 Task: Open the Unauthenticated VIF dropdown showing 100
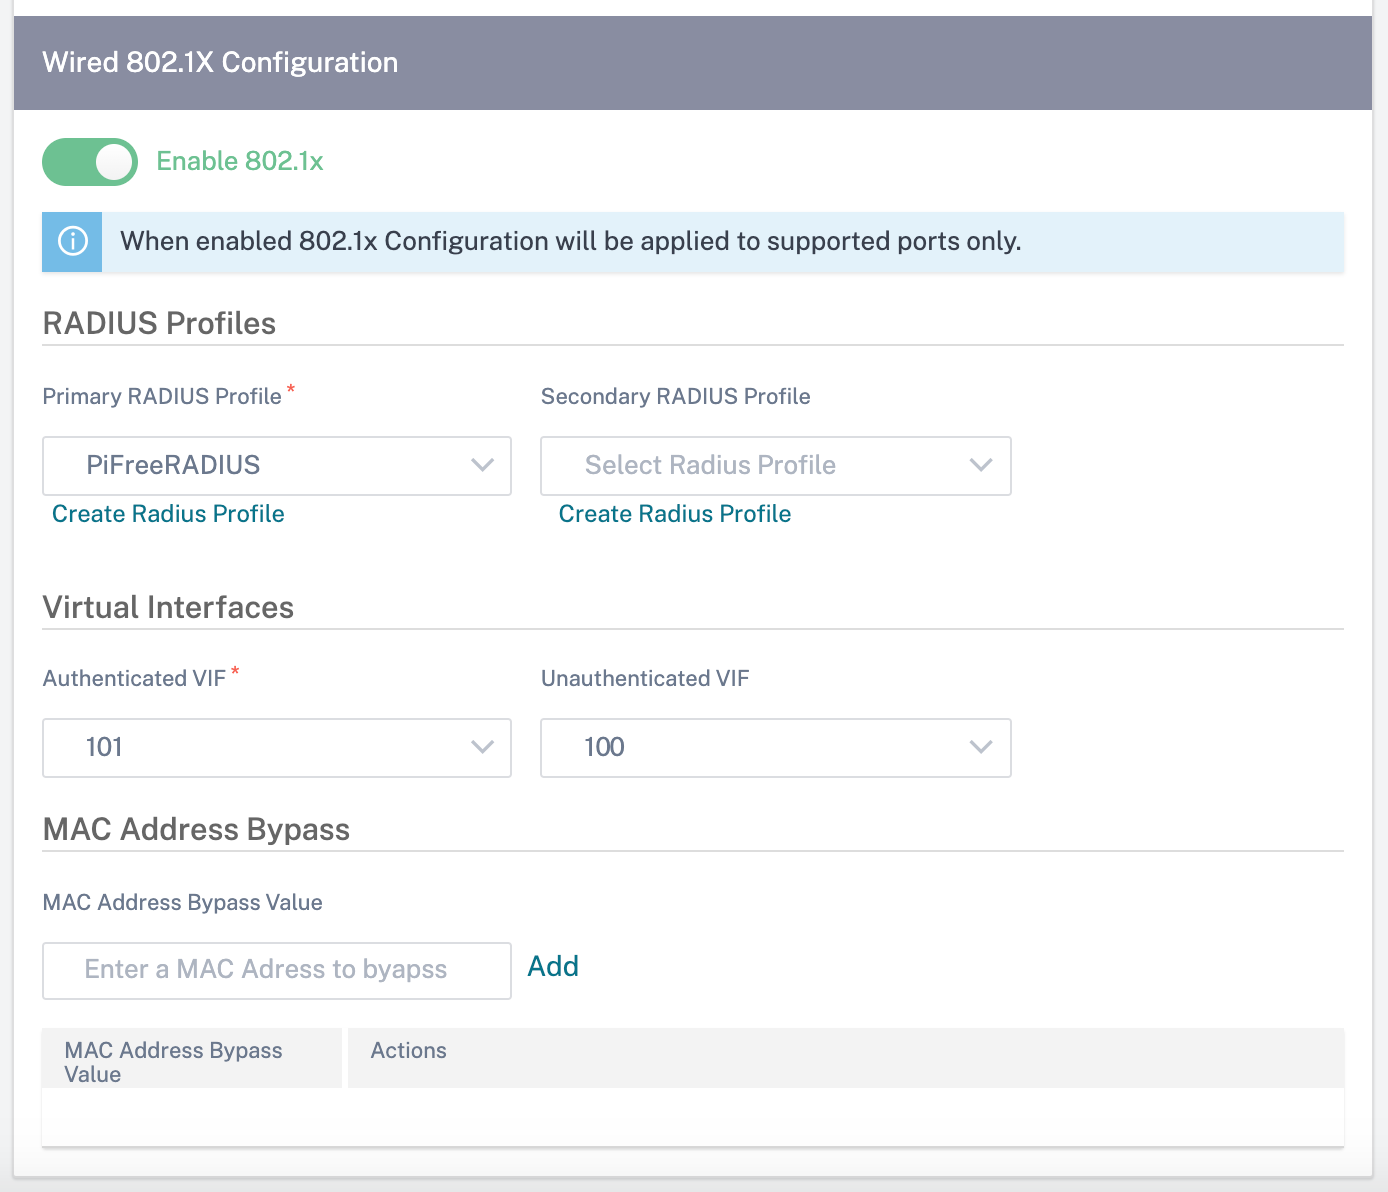776,748
